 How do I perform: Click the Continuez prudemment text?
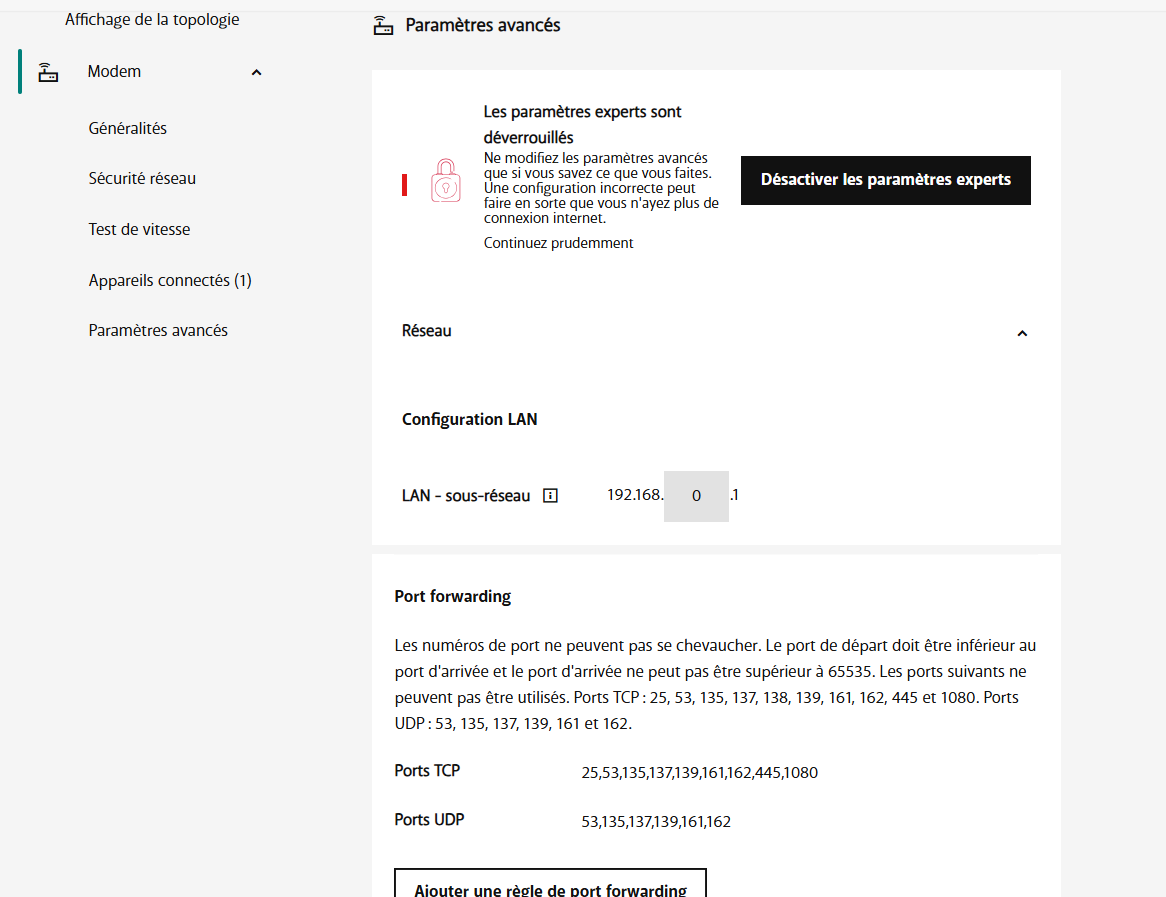pyautogui.click(x=558, y=243)
